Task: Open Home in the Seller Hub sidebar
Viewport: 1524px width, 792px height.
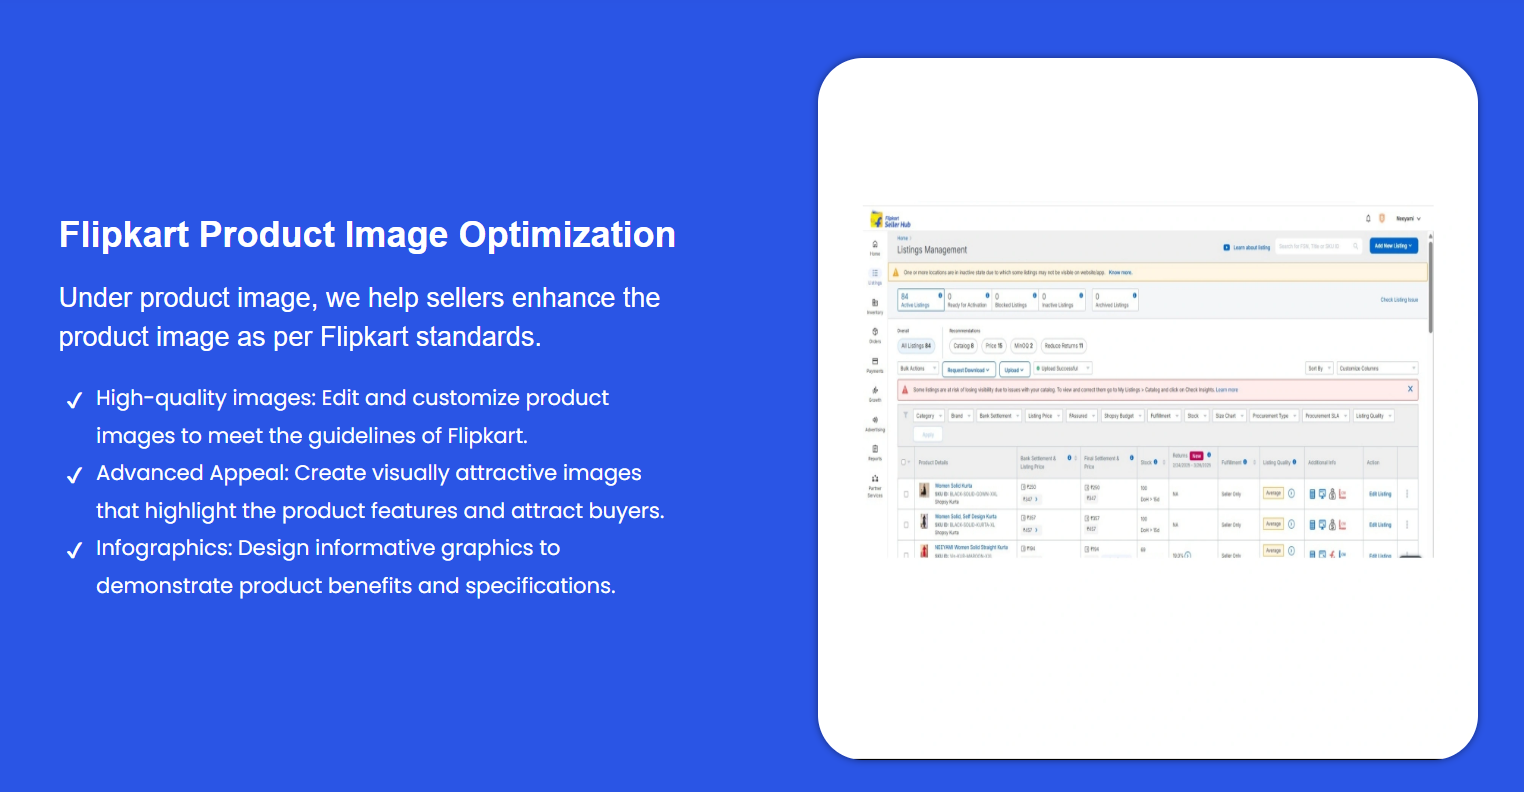Action: pos(875,247)
